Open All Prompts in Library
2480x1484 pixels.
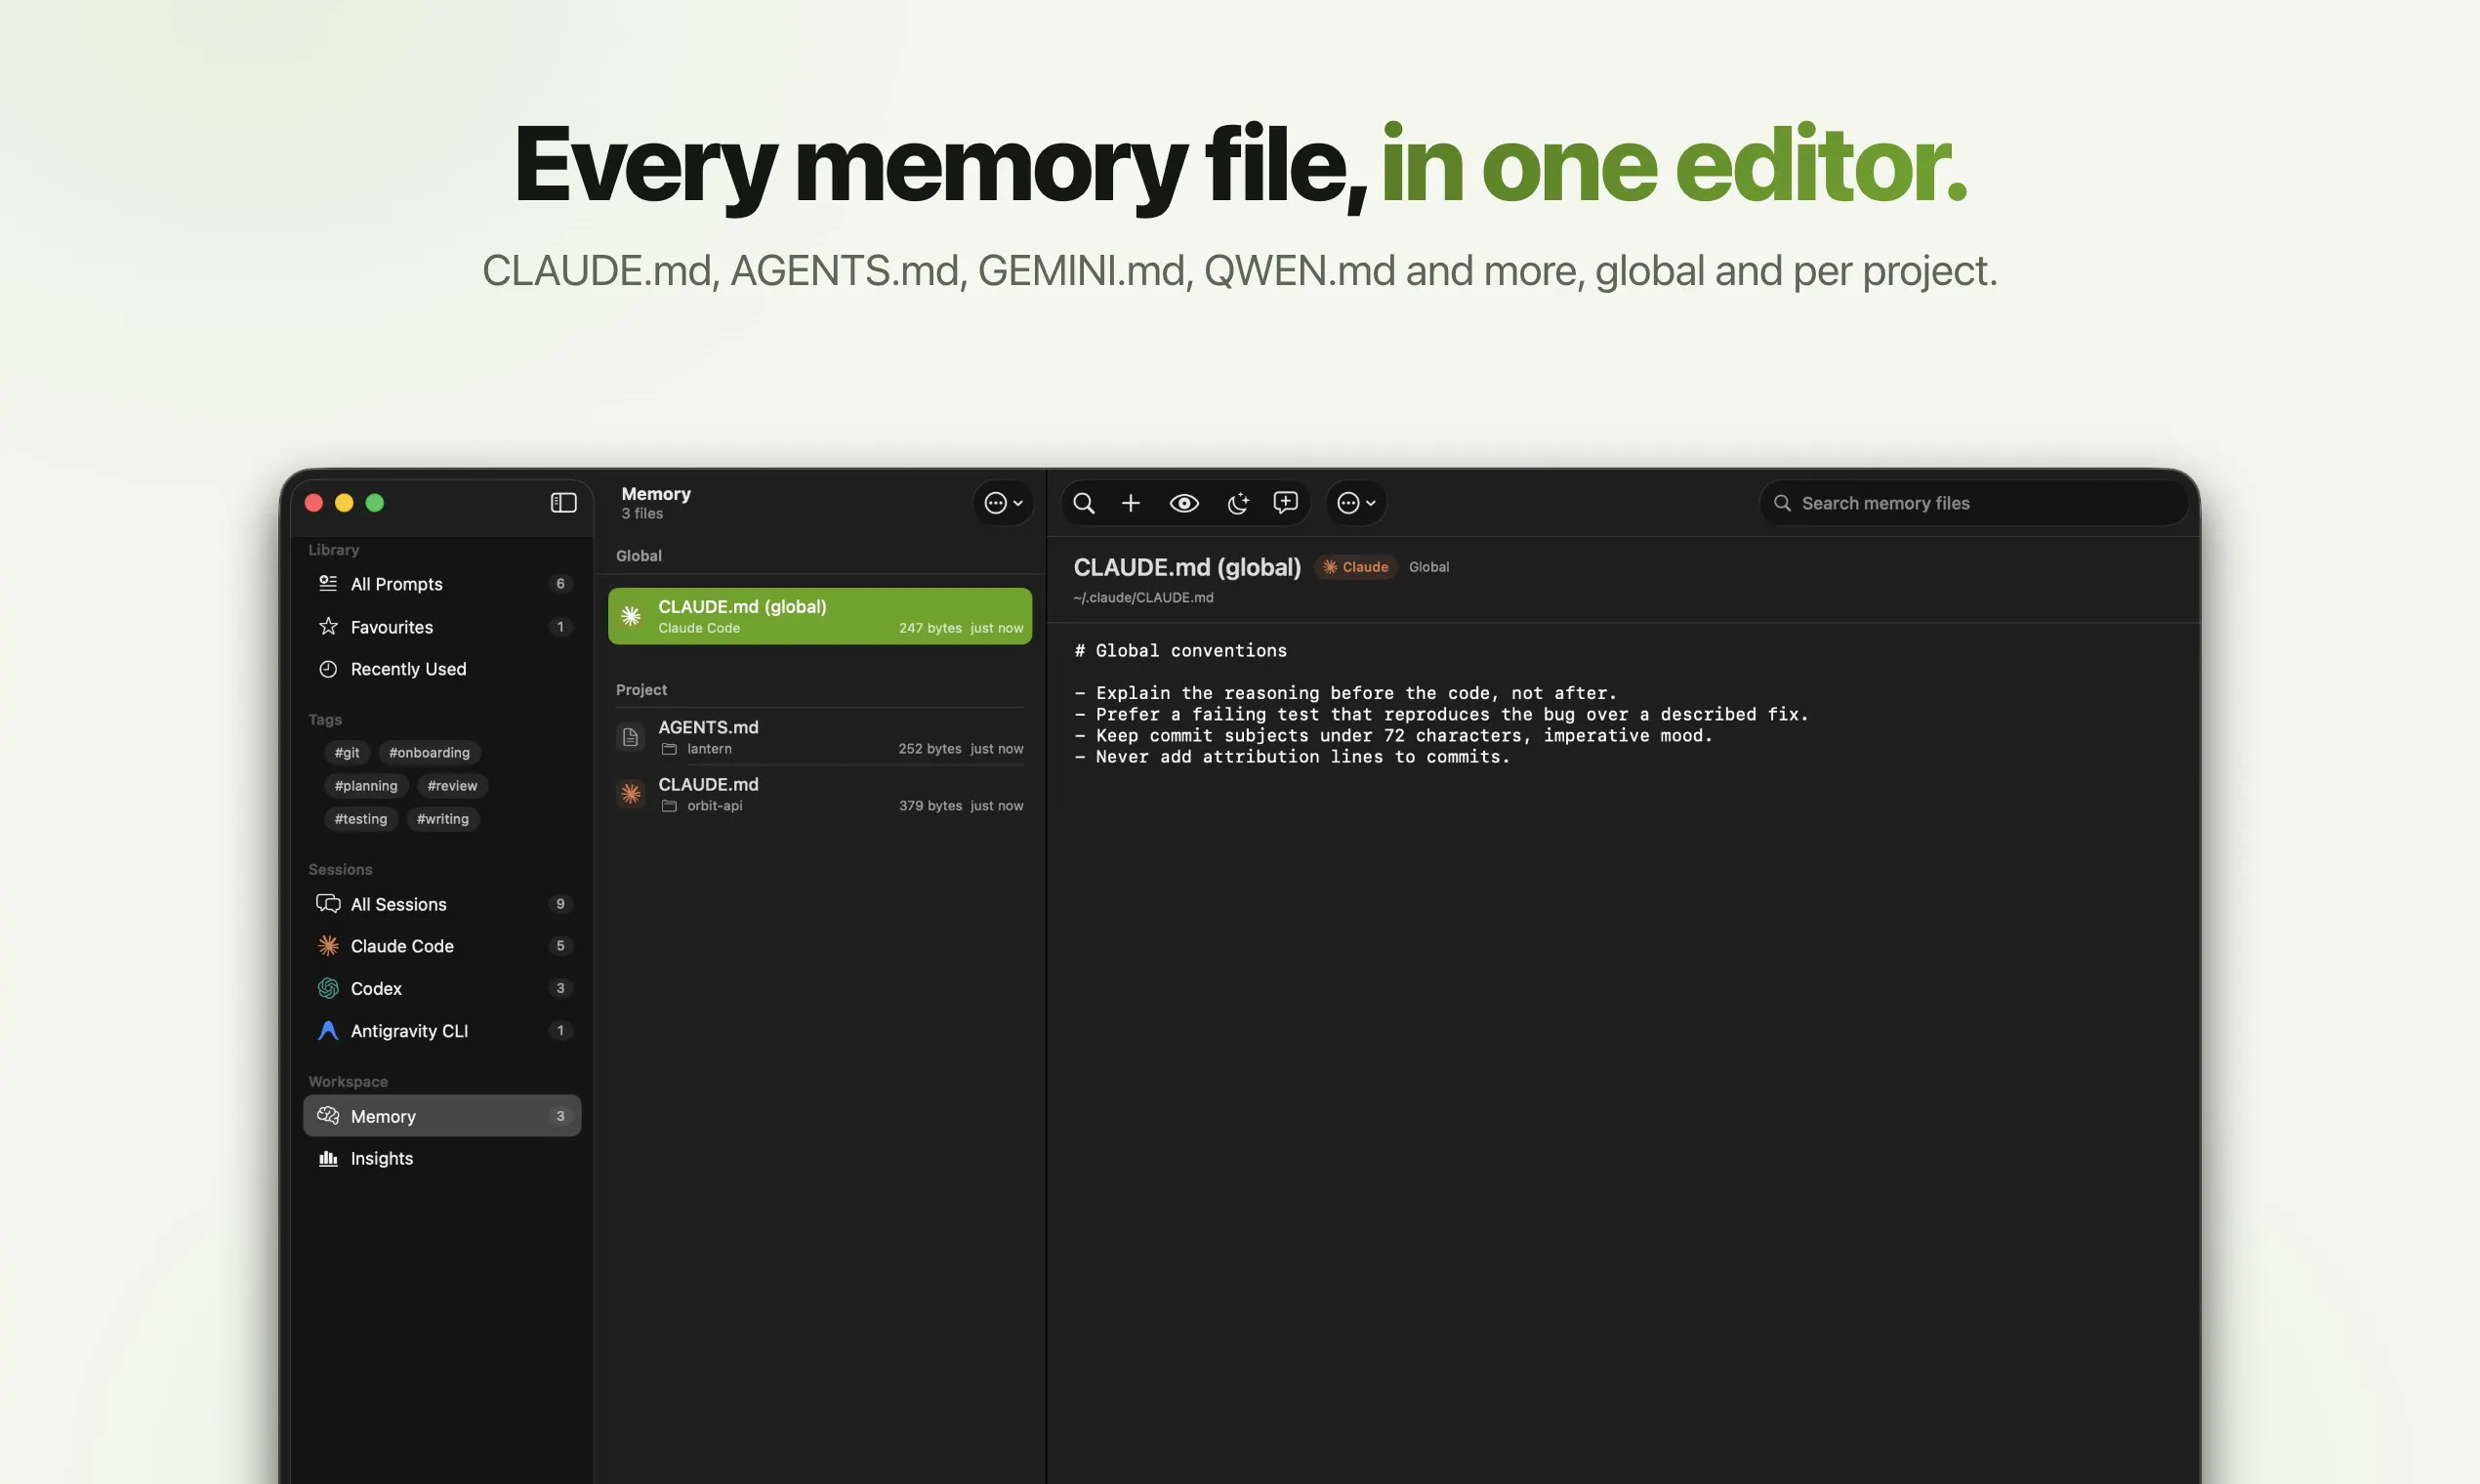tap(442, 584)
